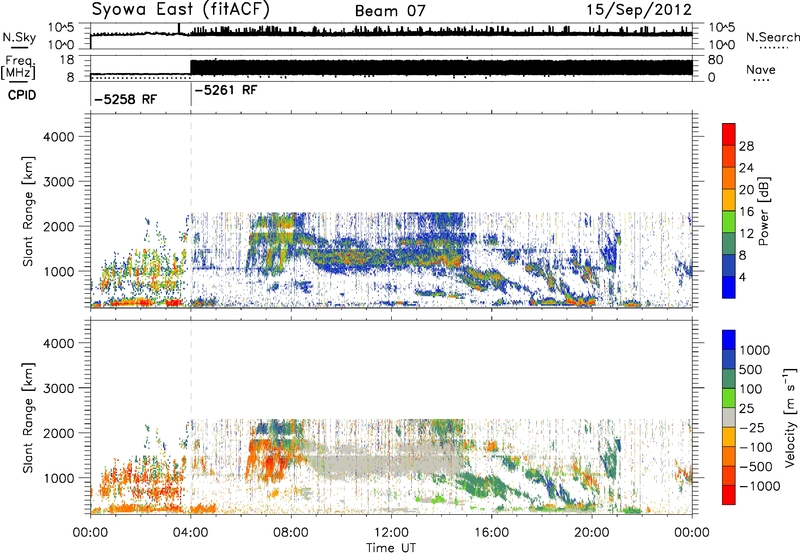800x554 pixels.
Task: Click the '24' tick on Power colorbar
Action: coord(746,168)
